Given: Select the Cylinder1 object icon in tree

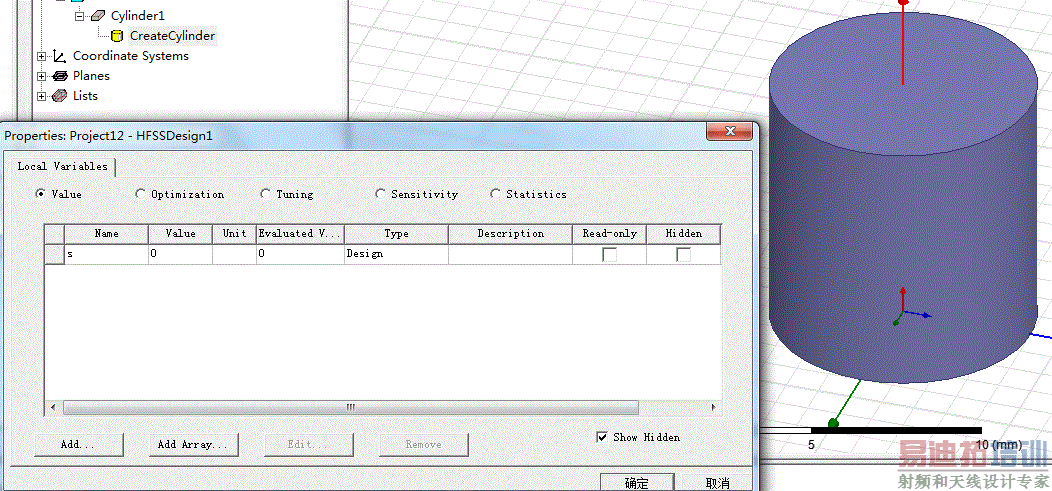Looking at the screenshot, I should click(x=99, y=15).
